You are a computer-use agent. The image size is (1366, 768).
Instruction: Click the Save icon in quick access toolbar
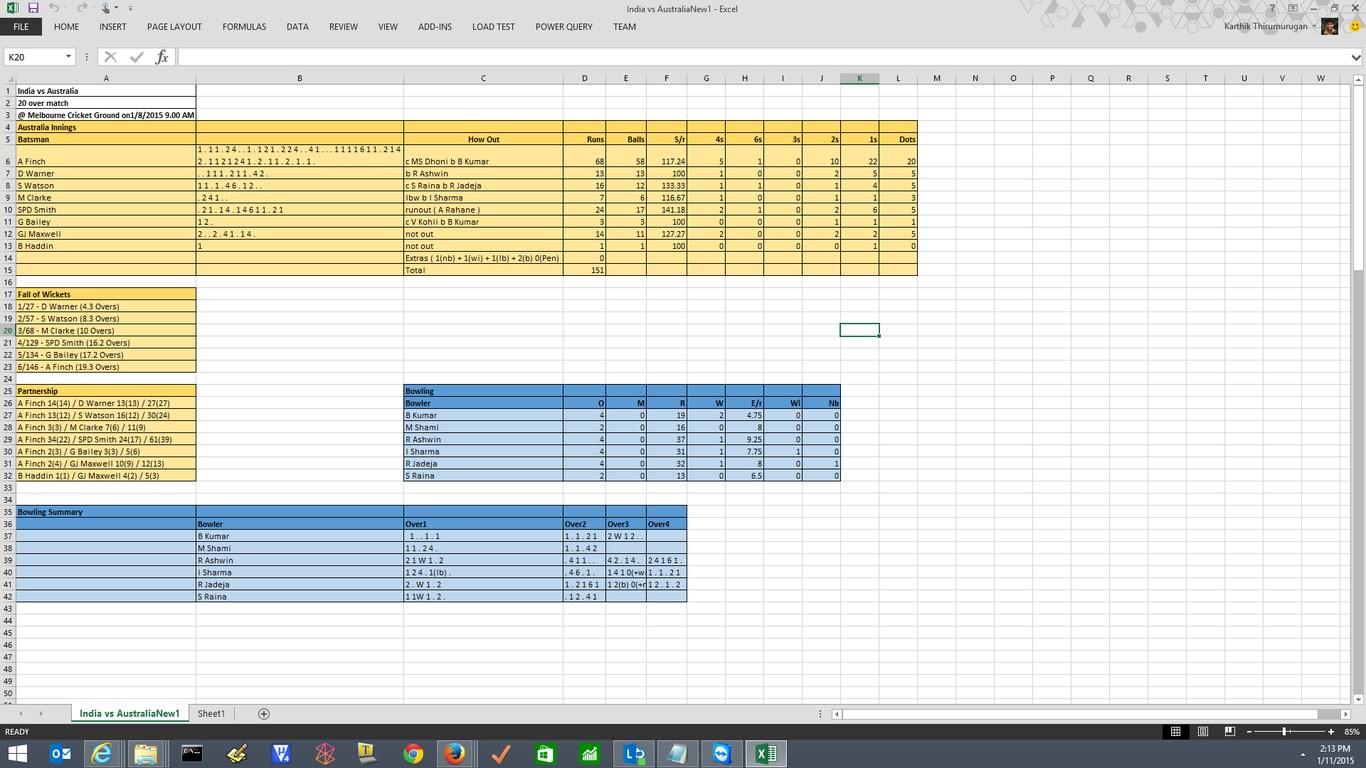[x=33, y=8]
